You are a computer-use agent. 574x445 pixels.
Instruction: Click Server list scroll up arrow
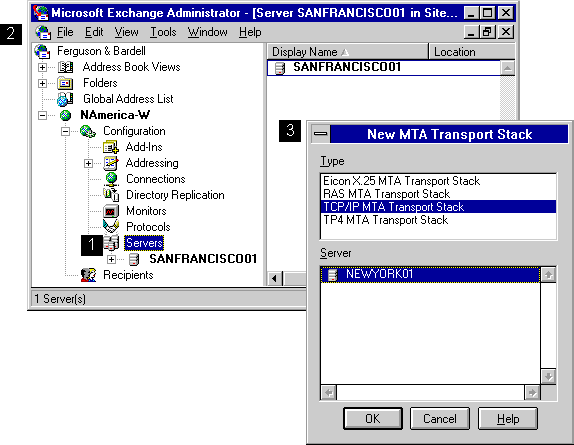click(x=548, y=274)
